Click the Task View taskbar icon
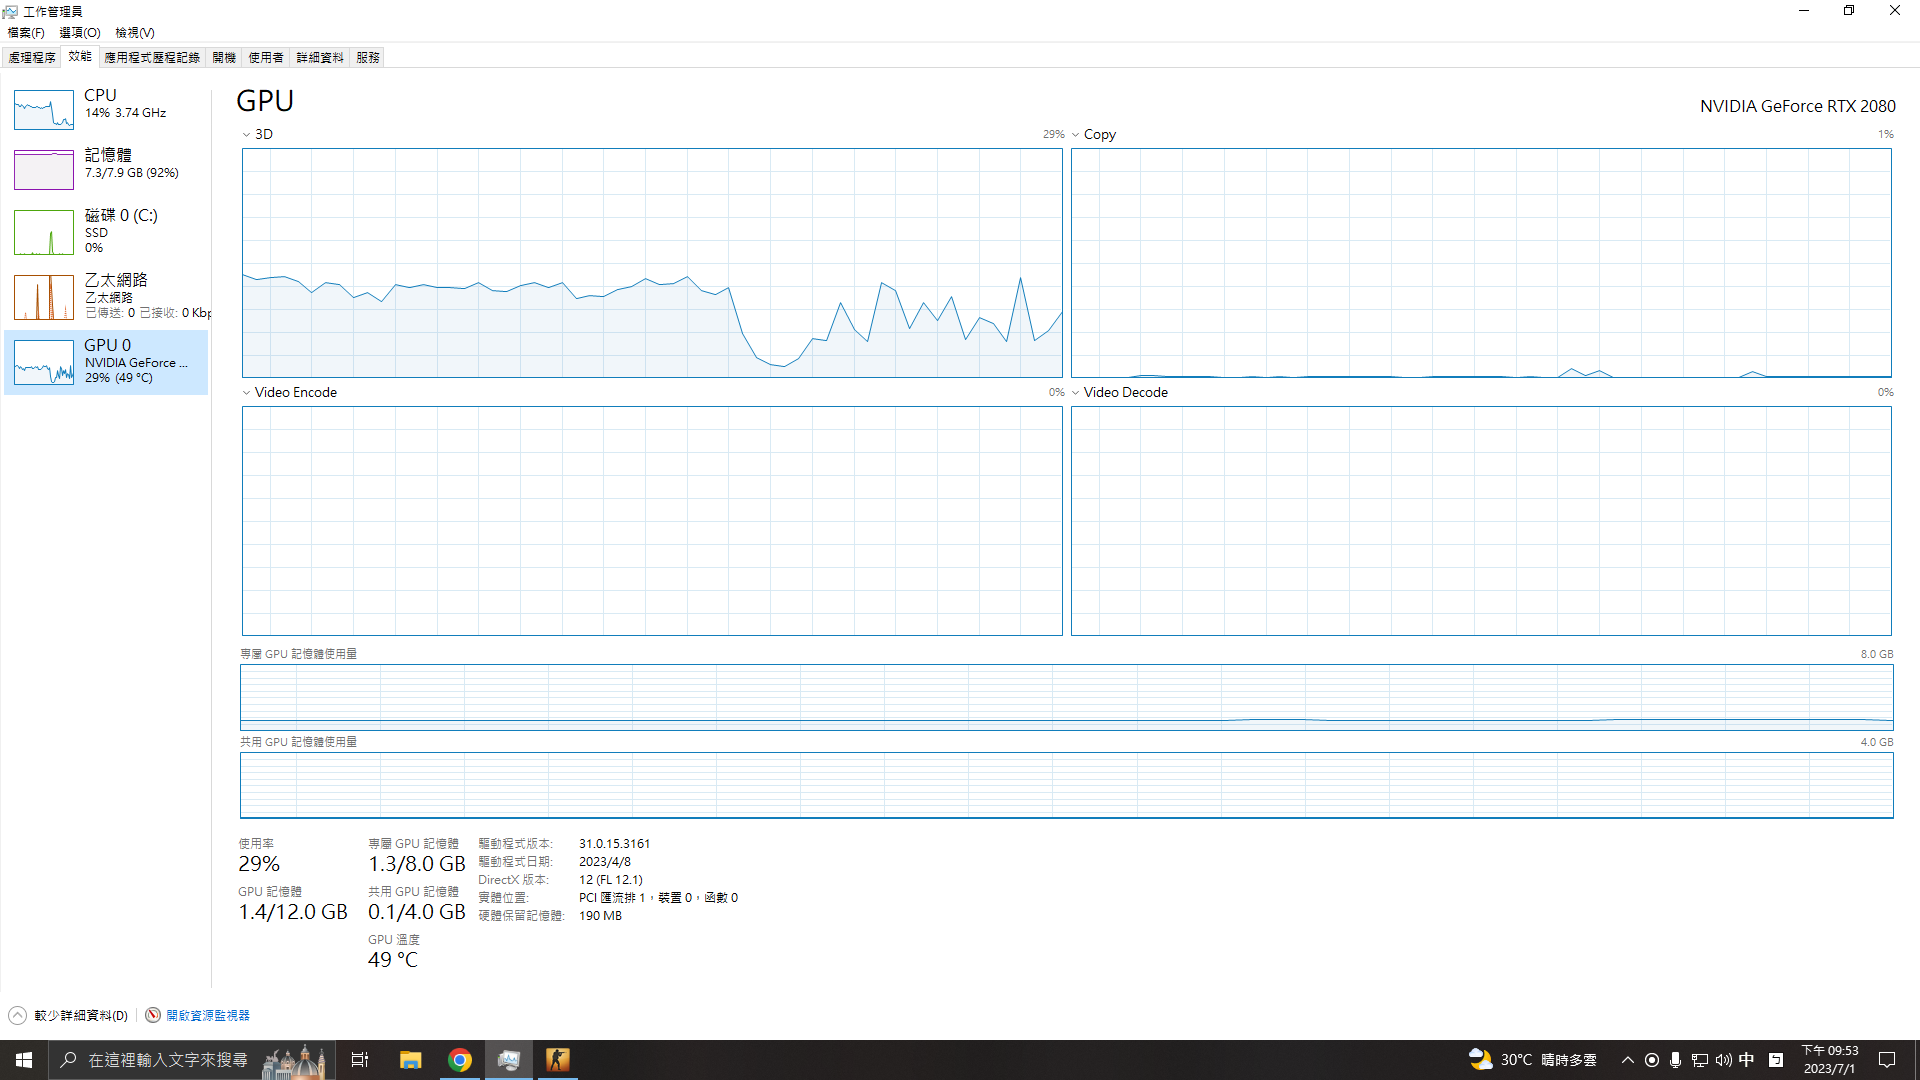The height and width of the screenshot is (1080, 1920). [360, 1060]
